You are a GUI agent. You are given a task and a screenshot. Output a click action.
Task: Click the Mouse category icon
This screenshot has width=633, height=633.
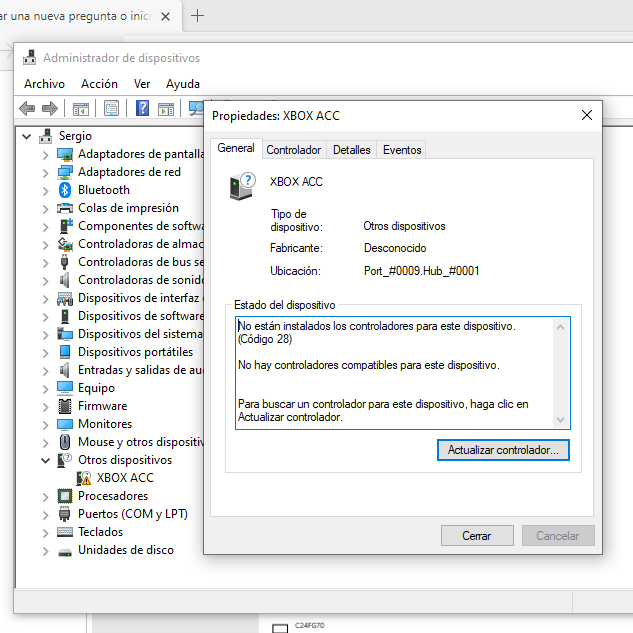(65, 442)
